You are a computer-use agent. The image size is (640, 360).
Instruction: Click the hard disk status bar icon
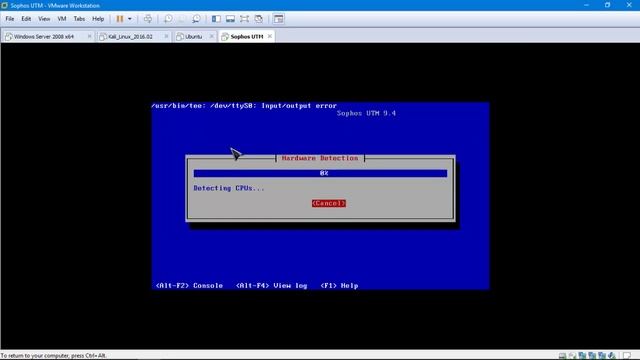(x=562, y=356)
